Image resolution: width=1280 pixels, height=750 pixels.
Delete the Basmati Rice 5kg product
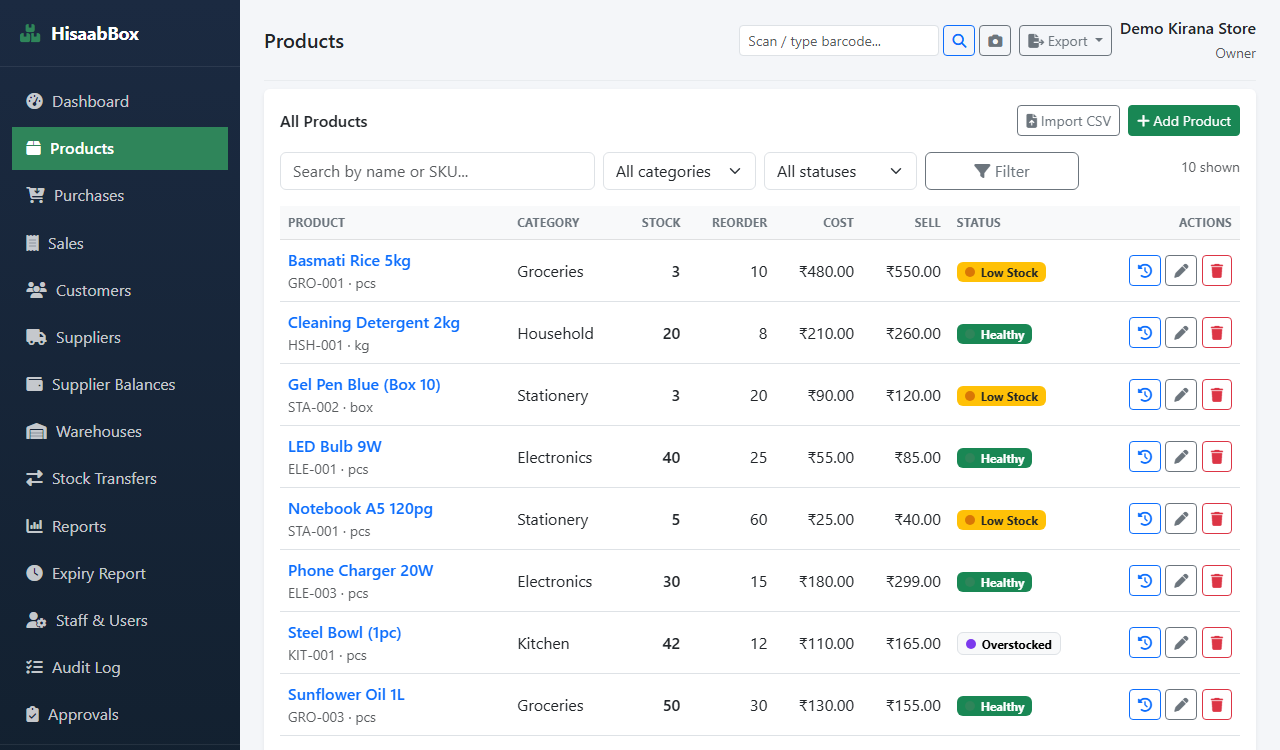(1217, 271)
